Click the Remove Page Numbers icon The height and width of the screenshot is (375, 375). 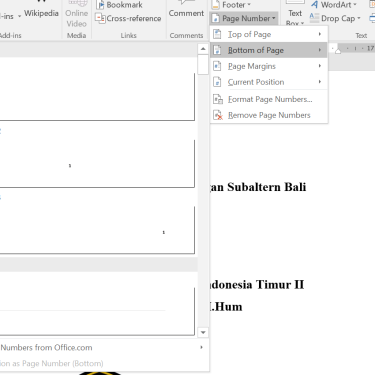[218, 115]
